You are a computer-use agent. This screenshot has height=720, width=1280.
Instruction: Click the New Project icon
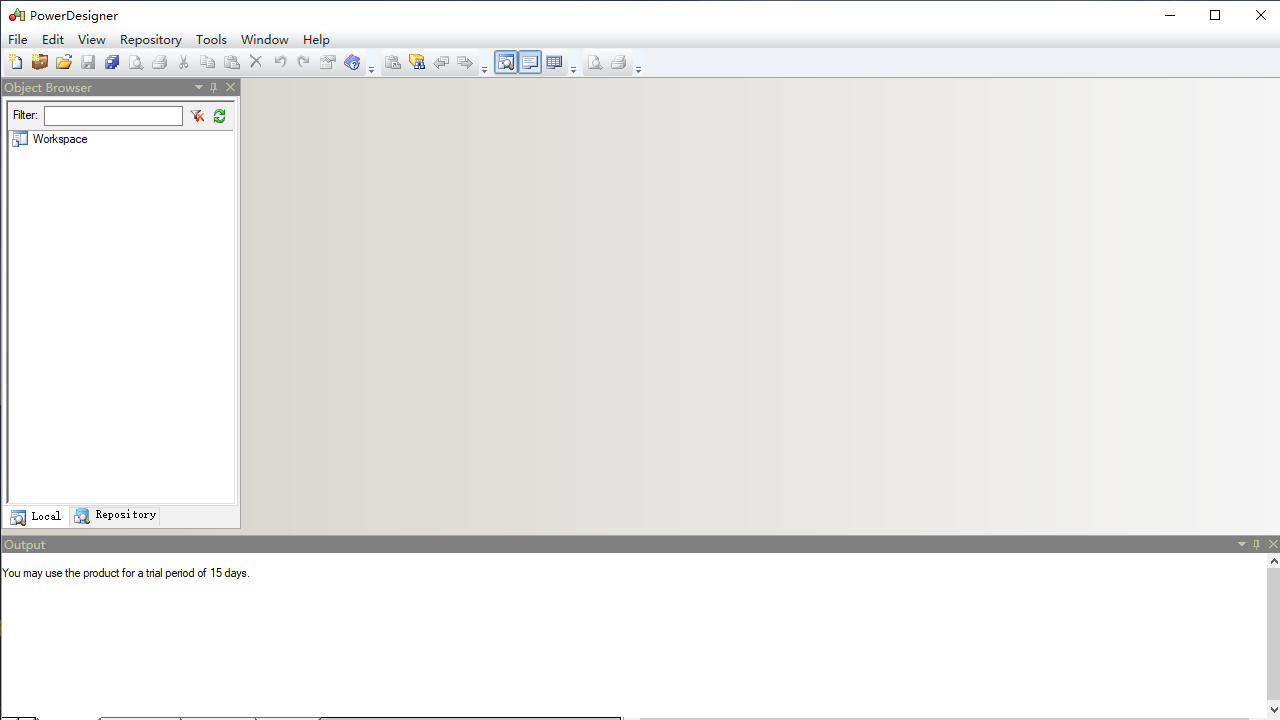[x=40, y=63]
